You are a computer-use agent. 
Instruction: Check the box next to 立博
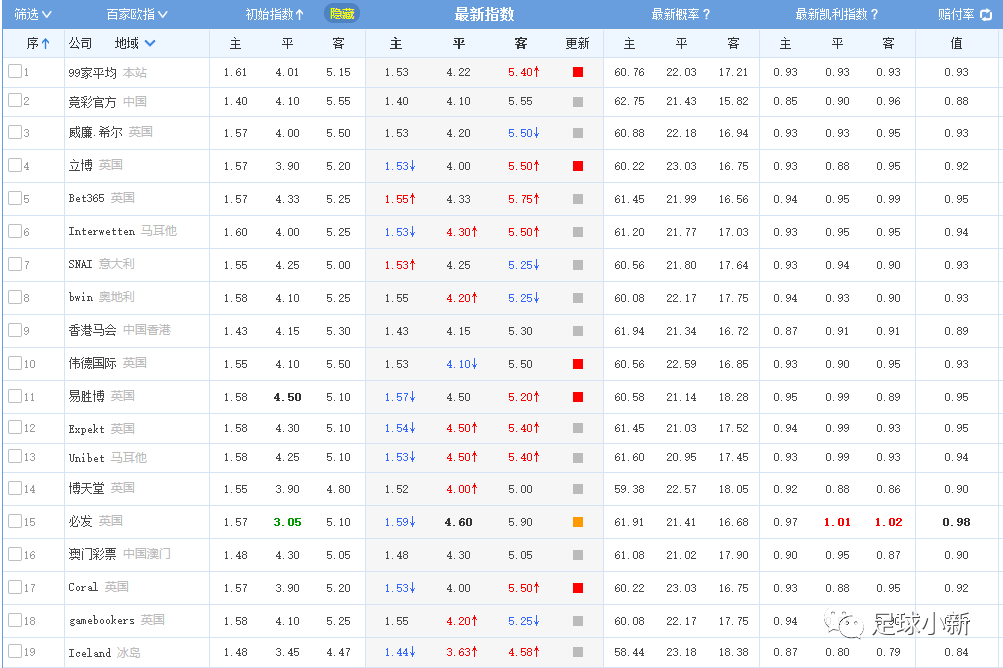pos(15,165)
